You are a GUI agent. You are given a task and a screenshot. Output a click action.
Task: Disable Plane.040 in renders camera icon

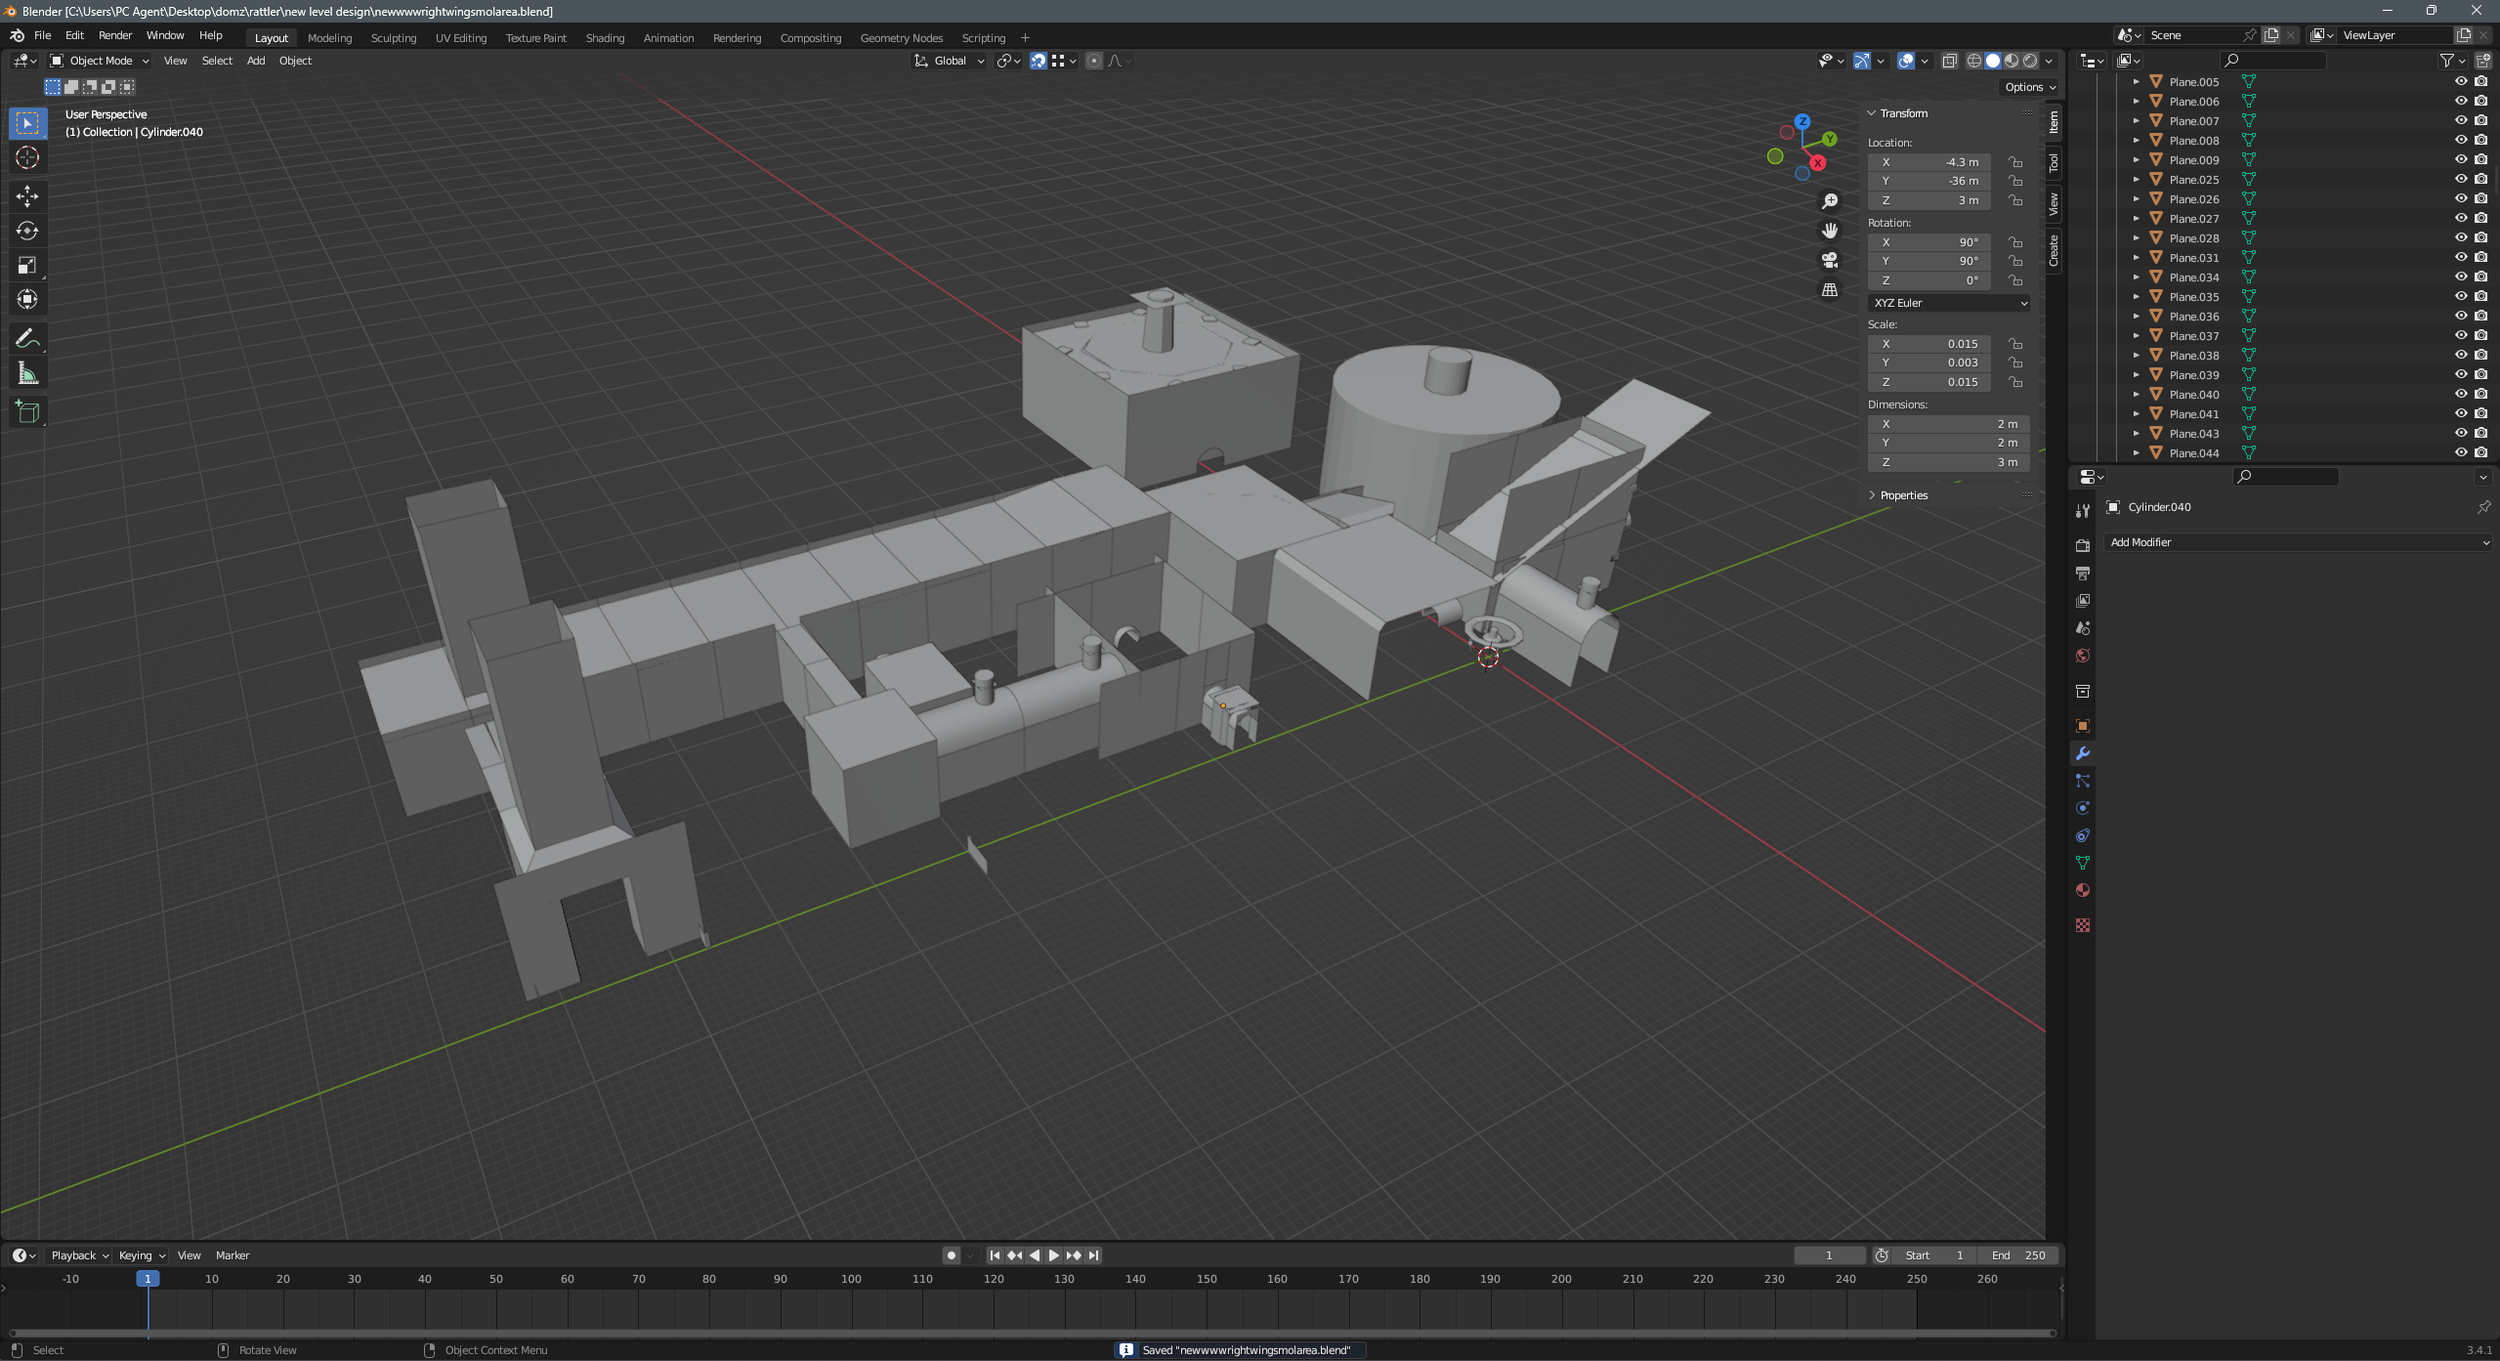click(2481, 394)
